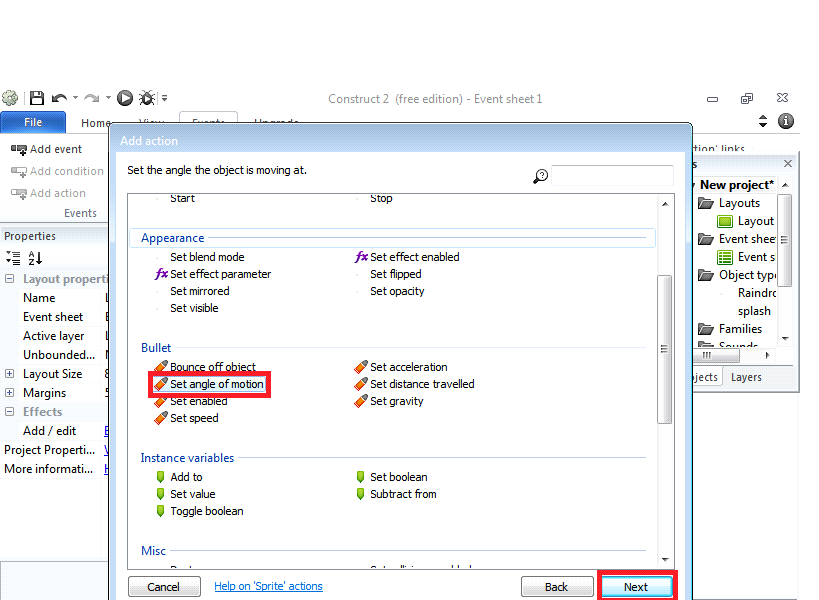Screen dimensions: 819x600
Task: Select the Layouts folder in project tree
Action: (729, 203)
